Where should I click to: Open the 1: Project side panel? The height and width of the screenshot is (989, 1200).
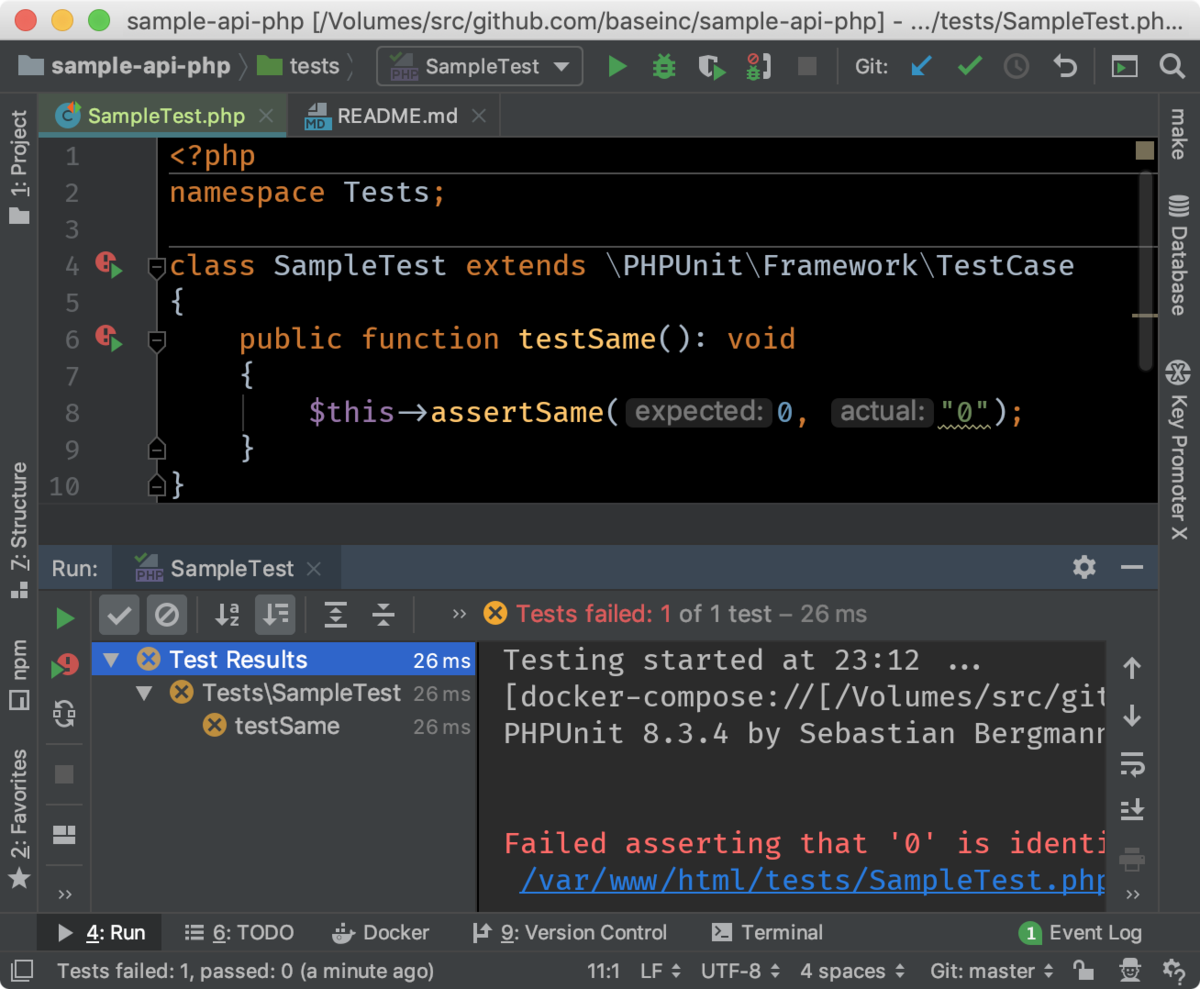tap(18, 168)
